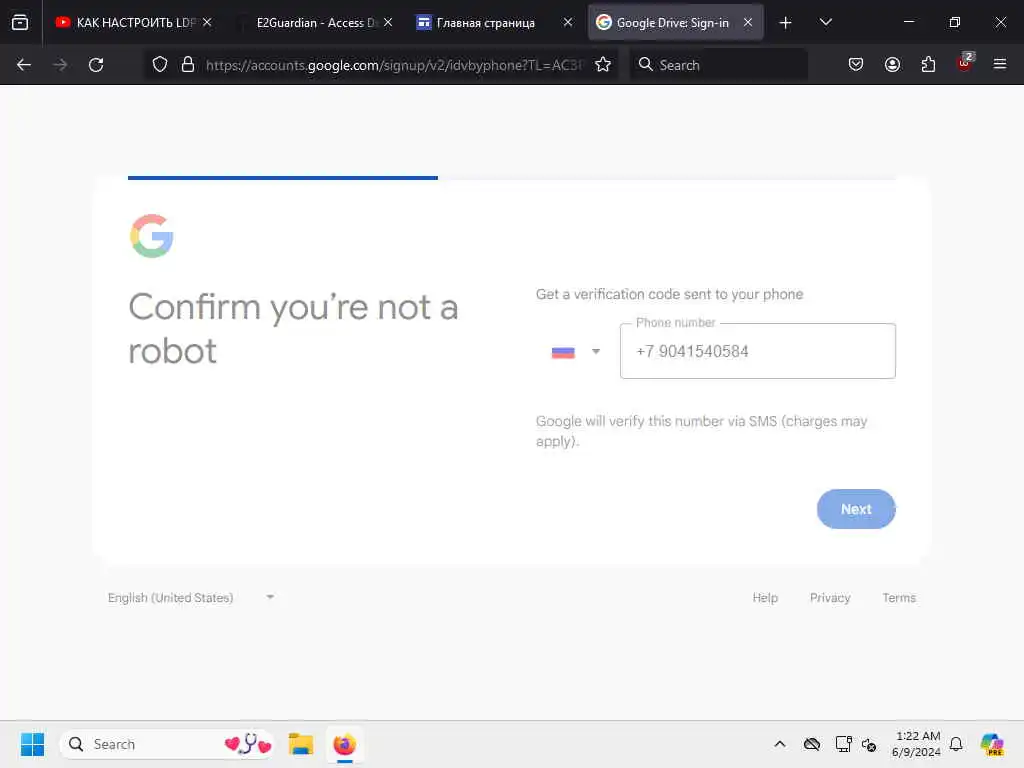Close the Главная страница tab
This screenshot has height=768, width=1024.
[x=568, y=22]
